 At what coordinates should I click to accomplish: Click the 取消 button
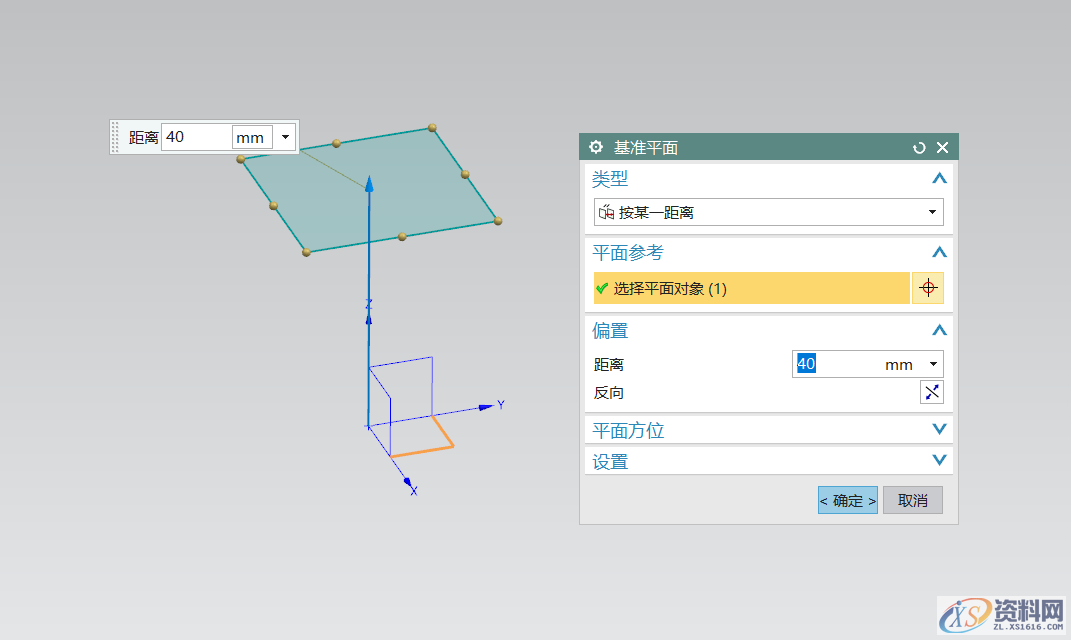pos(911,499)
